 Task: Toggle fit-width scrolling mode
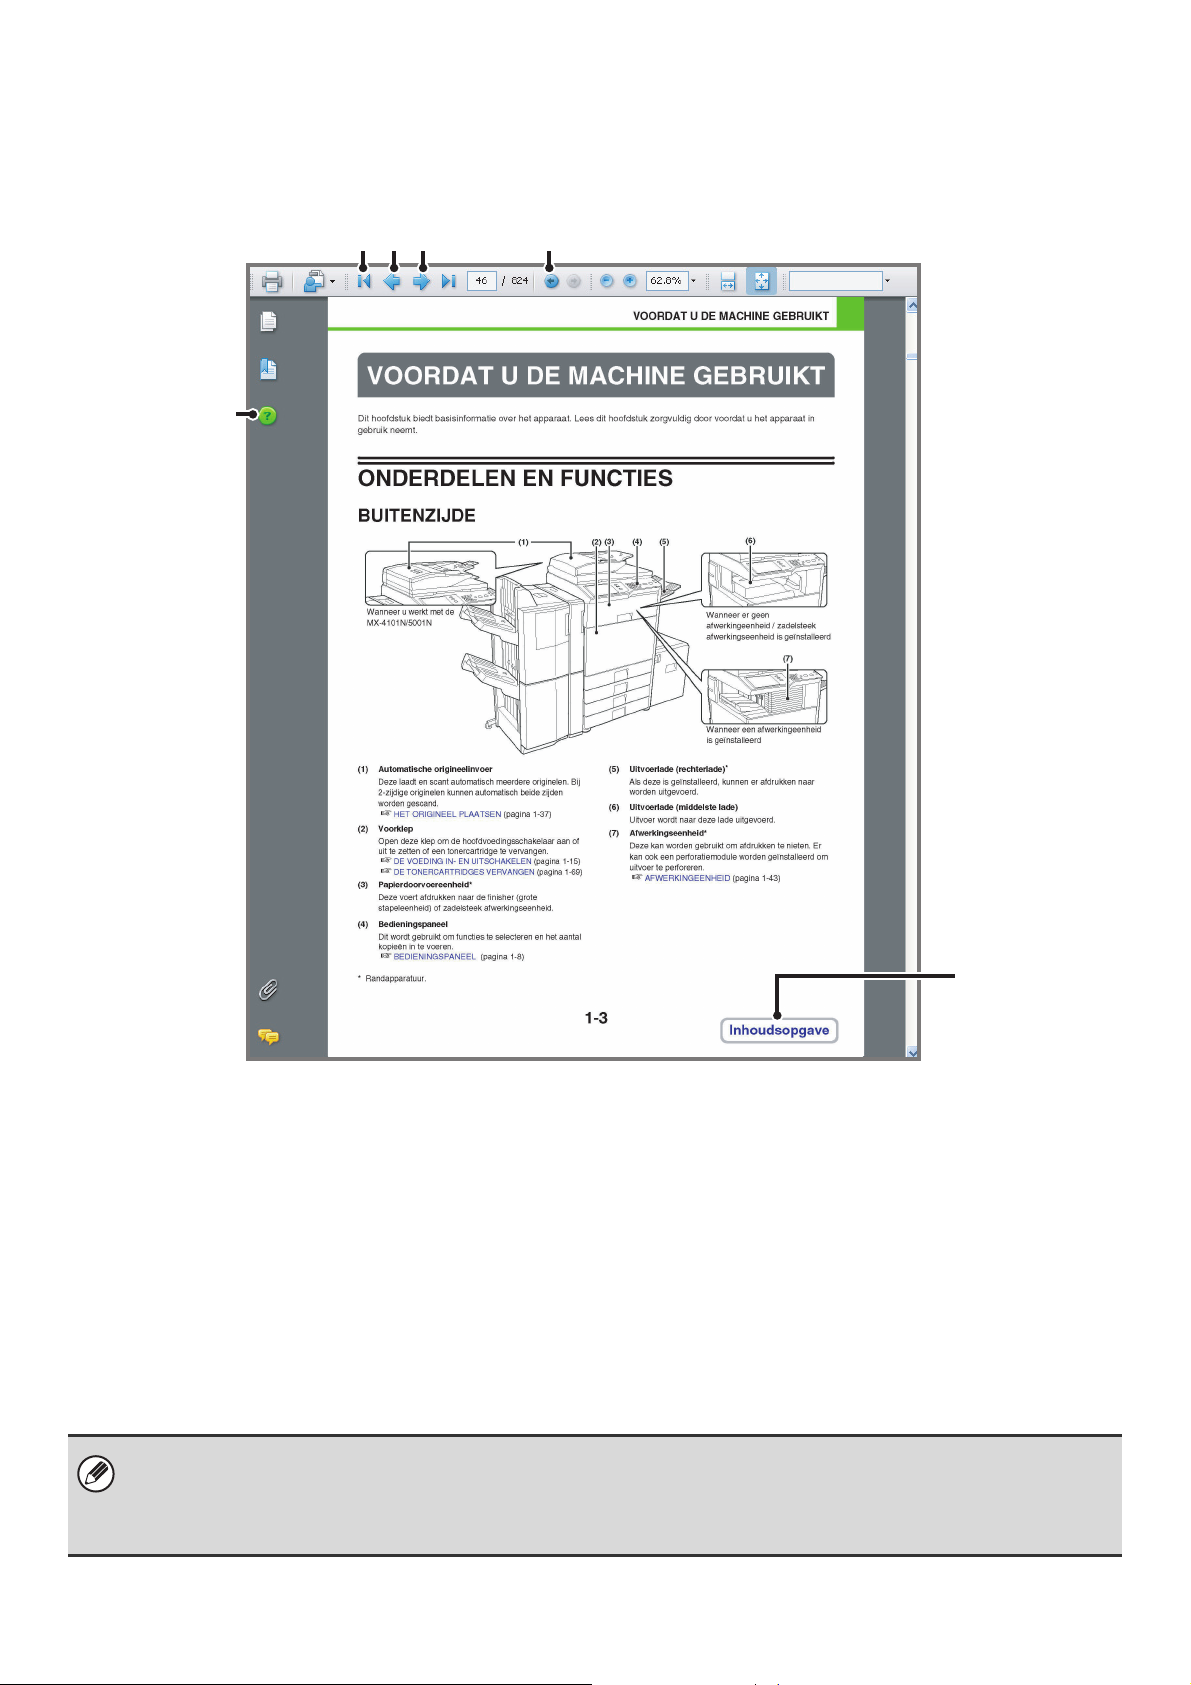point(728,282)
